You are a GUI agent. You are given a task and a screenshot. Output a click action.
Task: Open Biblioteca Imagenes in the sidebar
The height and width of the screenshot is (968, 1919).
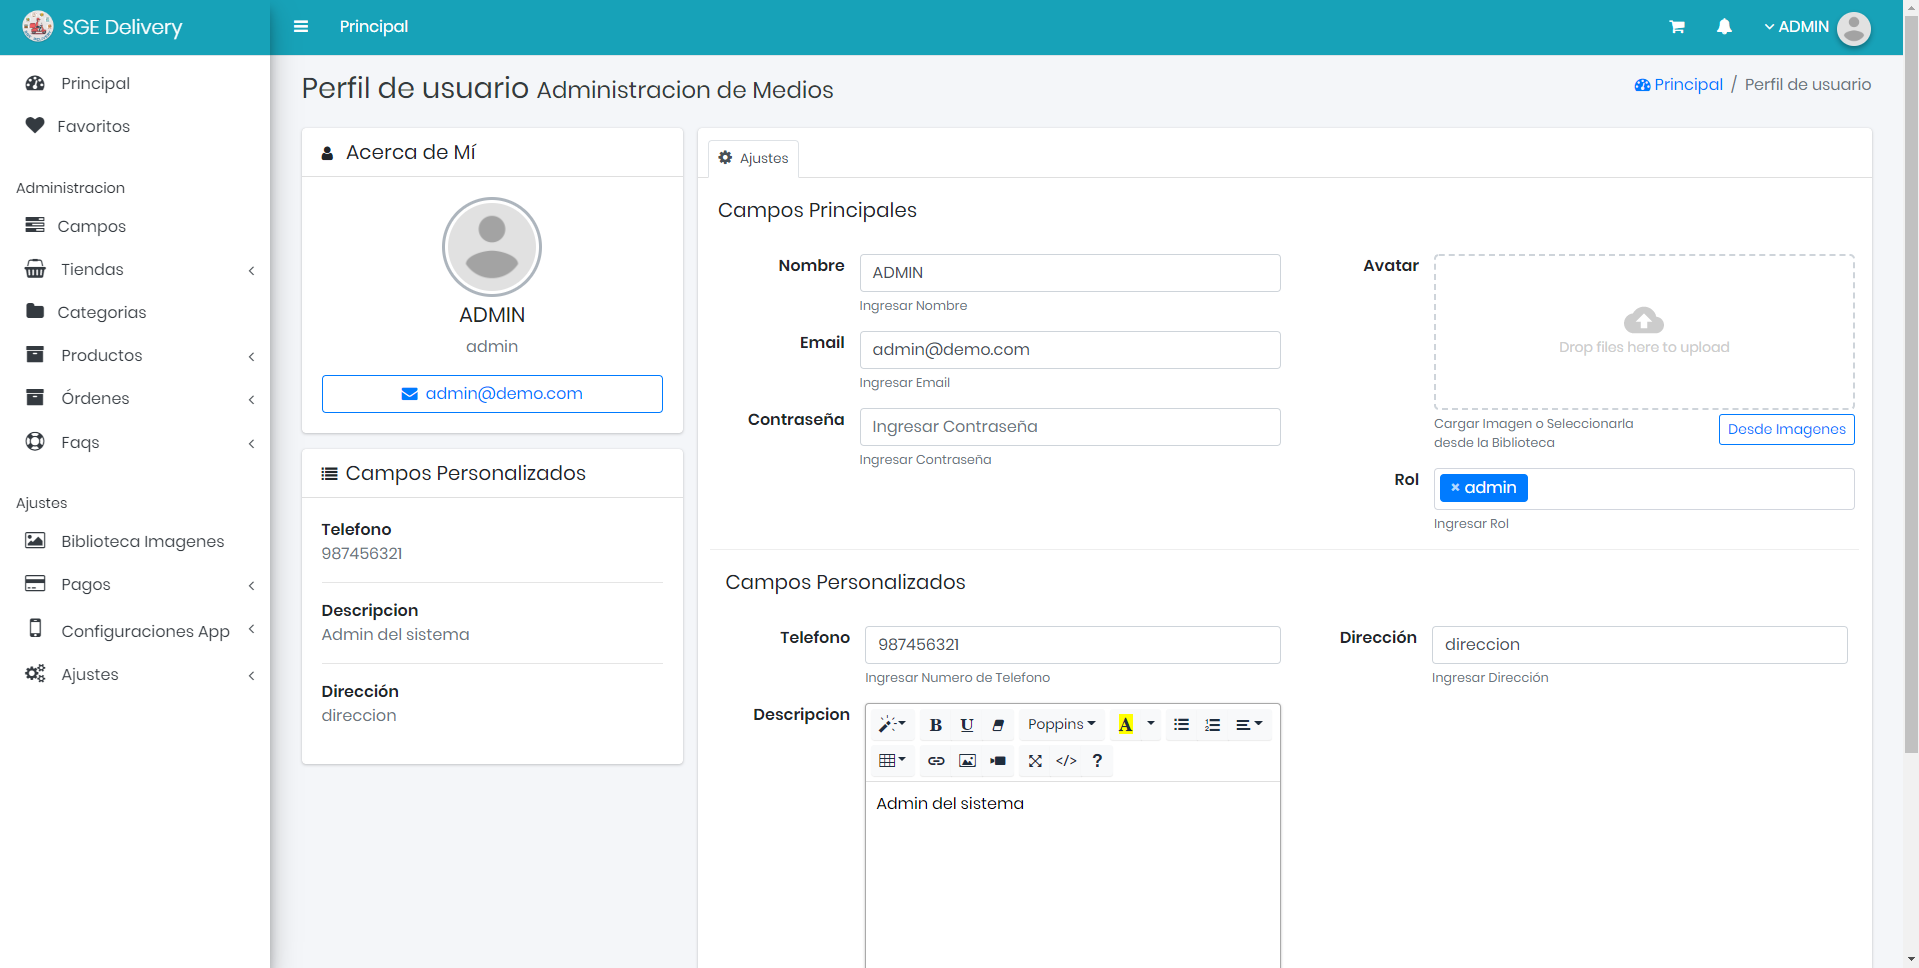tap(142, 541)
